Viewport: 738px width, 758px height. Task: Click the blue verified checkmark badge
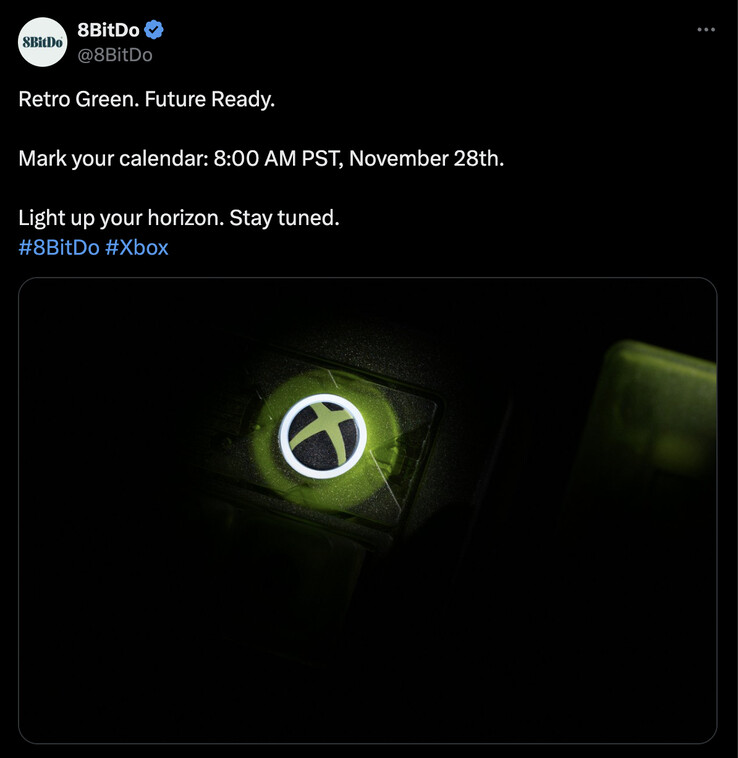tap(153, 30)
